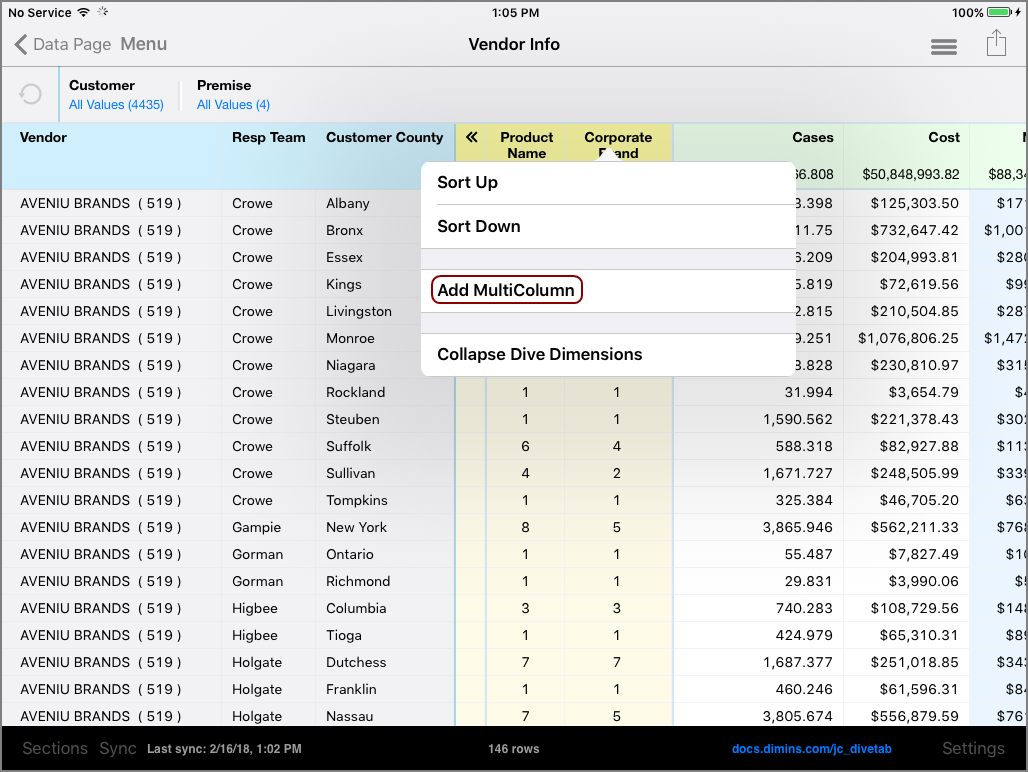
Task: Open the share/export menu
Action: (x=996, y=44)
